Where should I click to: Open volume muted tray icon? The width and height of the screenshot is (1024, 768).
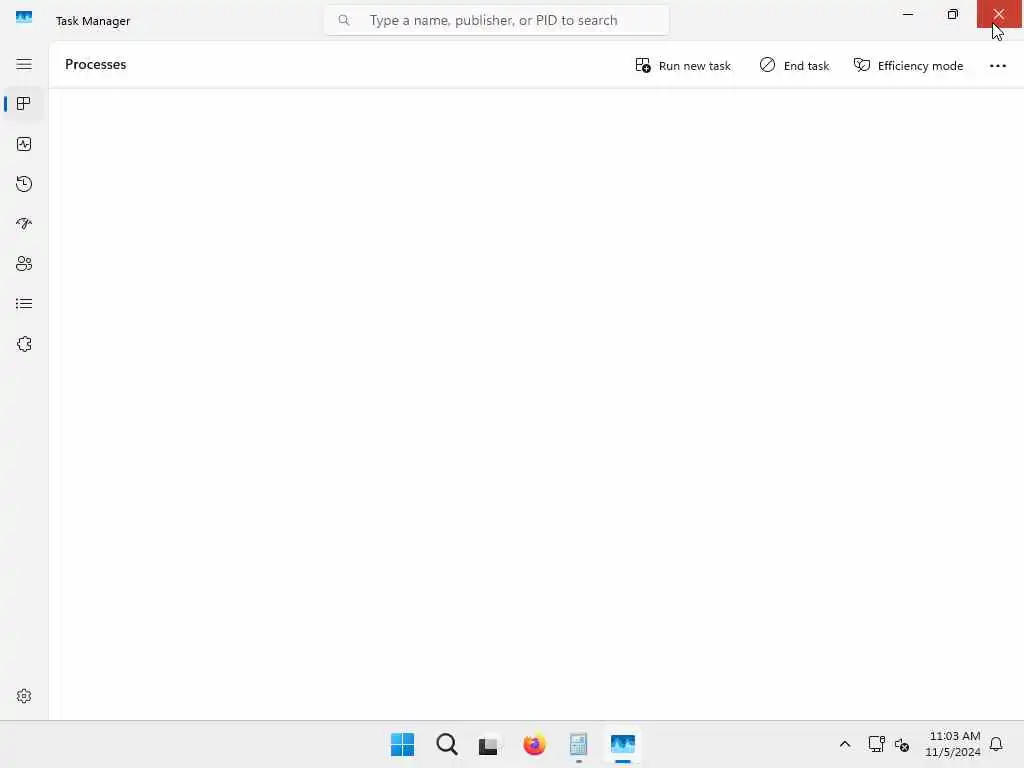902,744
